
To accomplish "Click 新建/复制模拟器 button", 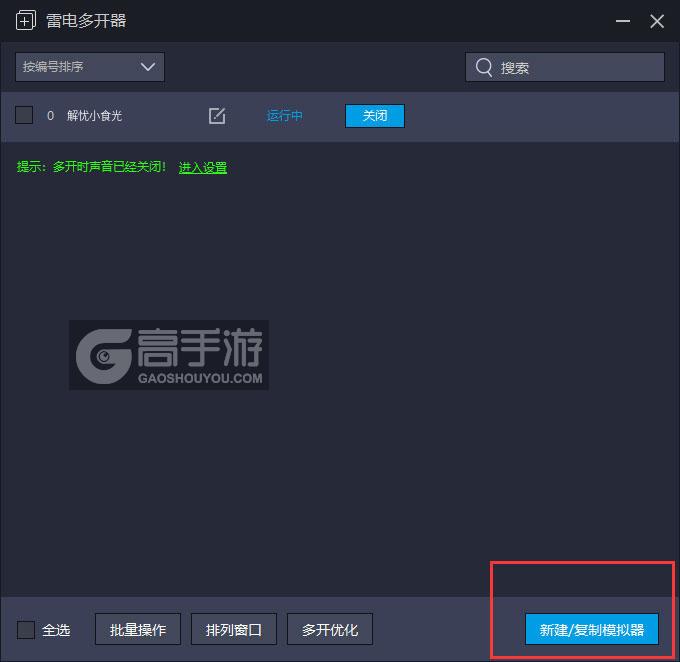I will (592, 629).
